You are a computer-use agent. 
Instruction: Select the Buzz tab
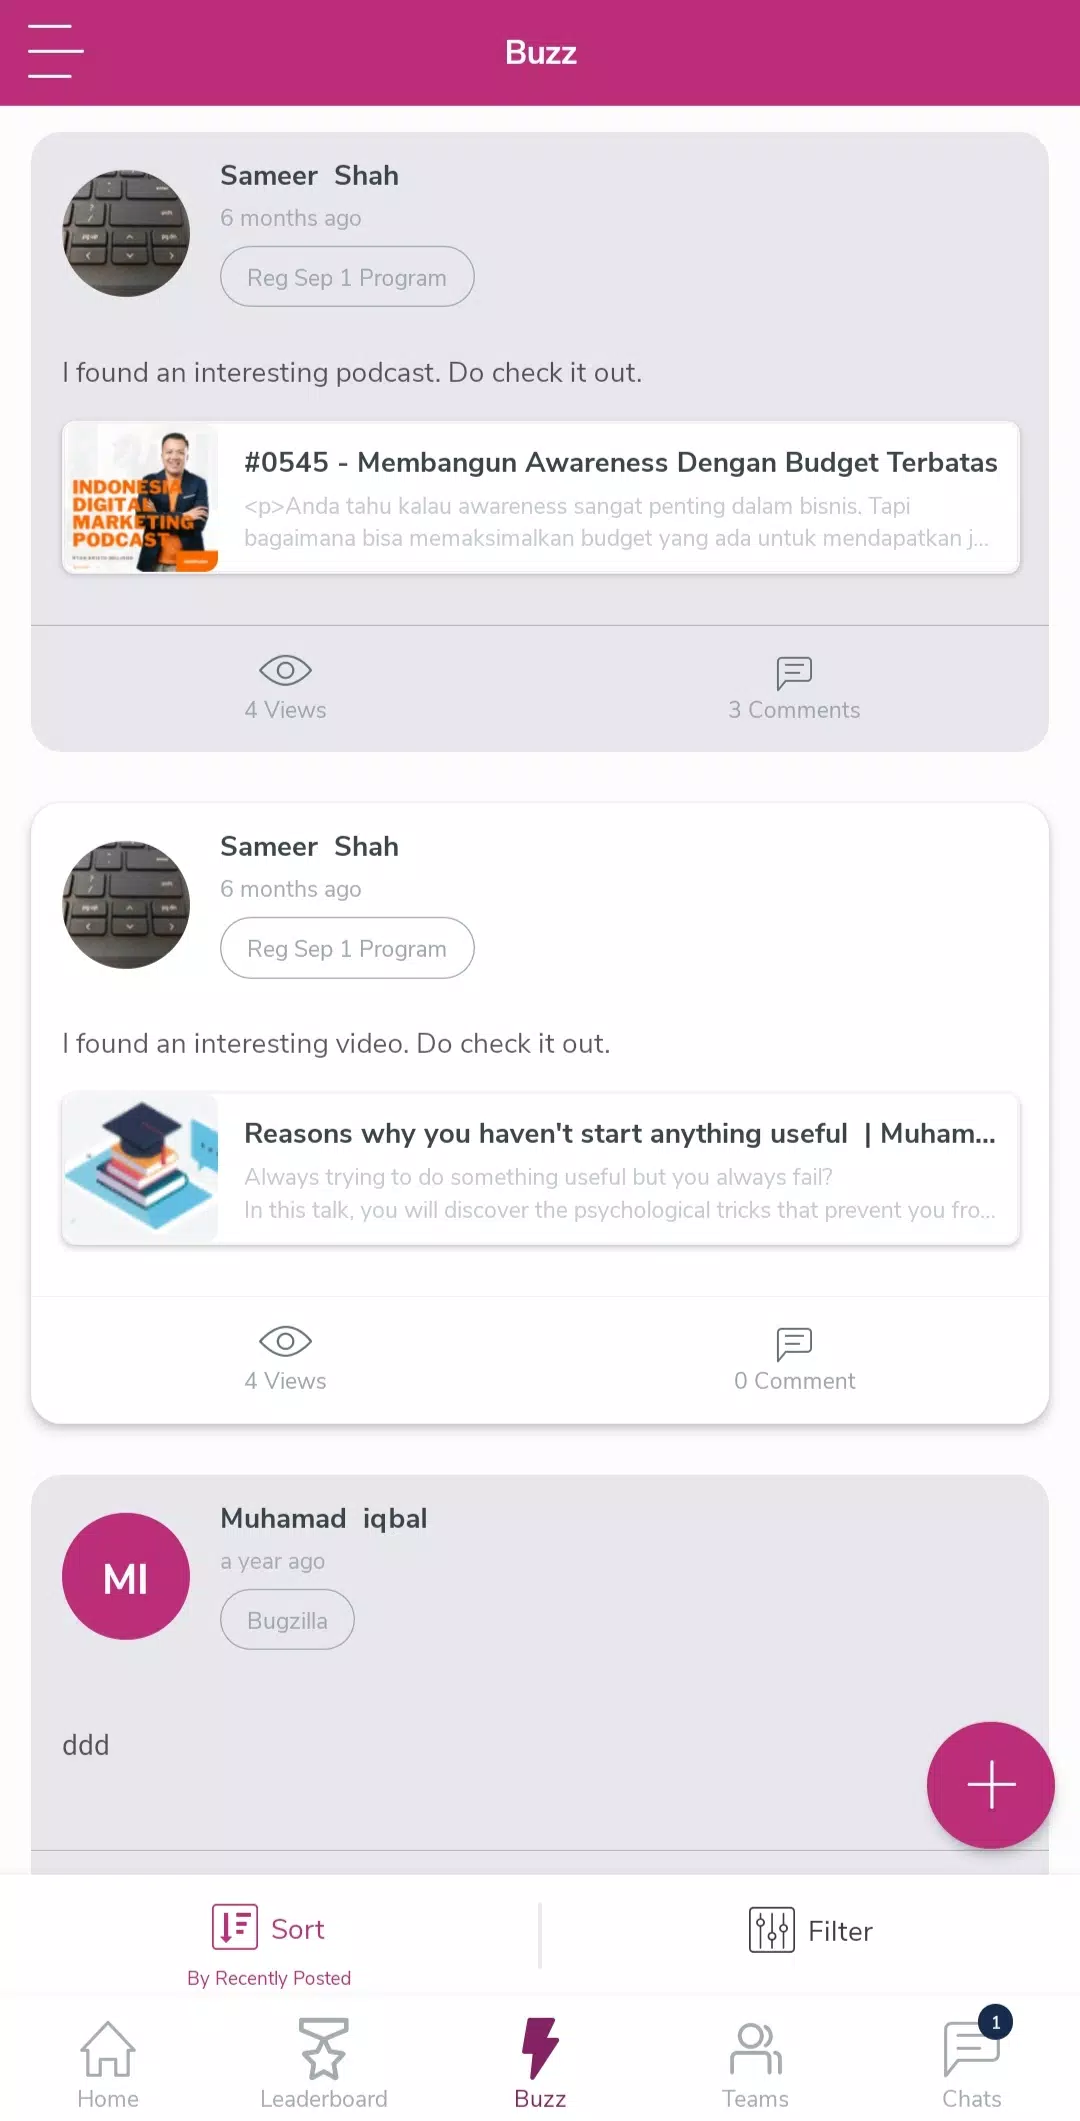click(540, 2064)
